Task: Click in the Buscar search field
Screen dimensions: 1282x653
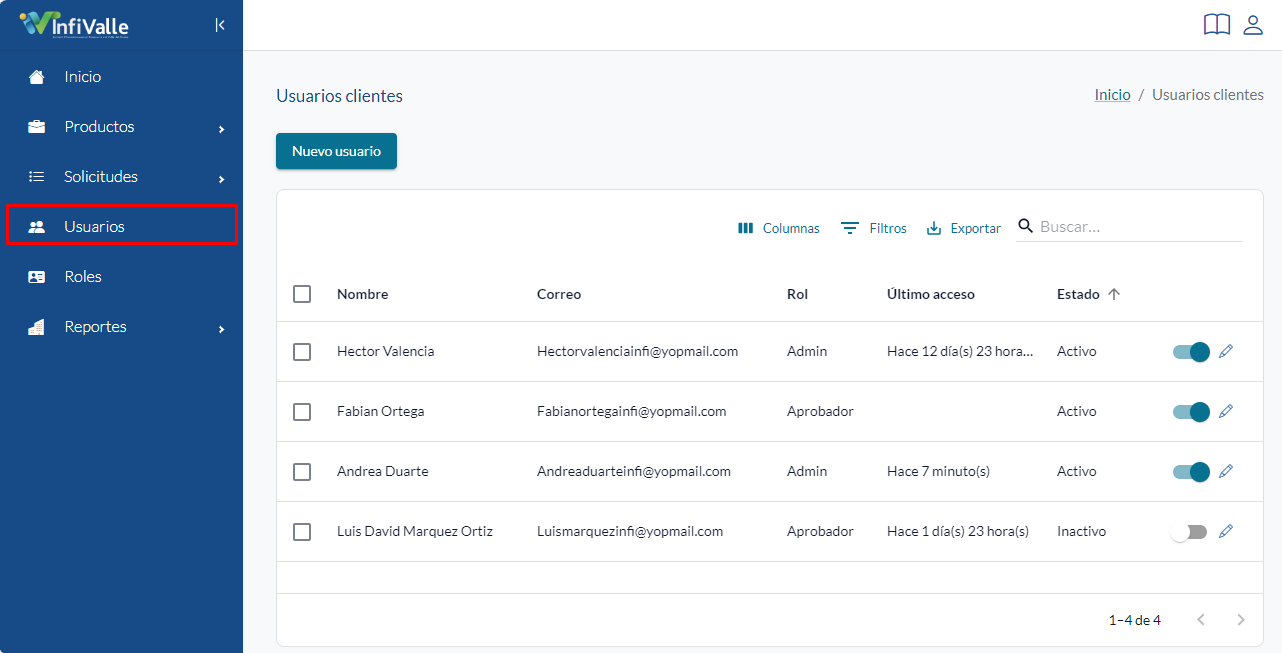Action: click(x=1140, y=226)
